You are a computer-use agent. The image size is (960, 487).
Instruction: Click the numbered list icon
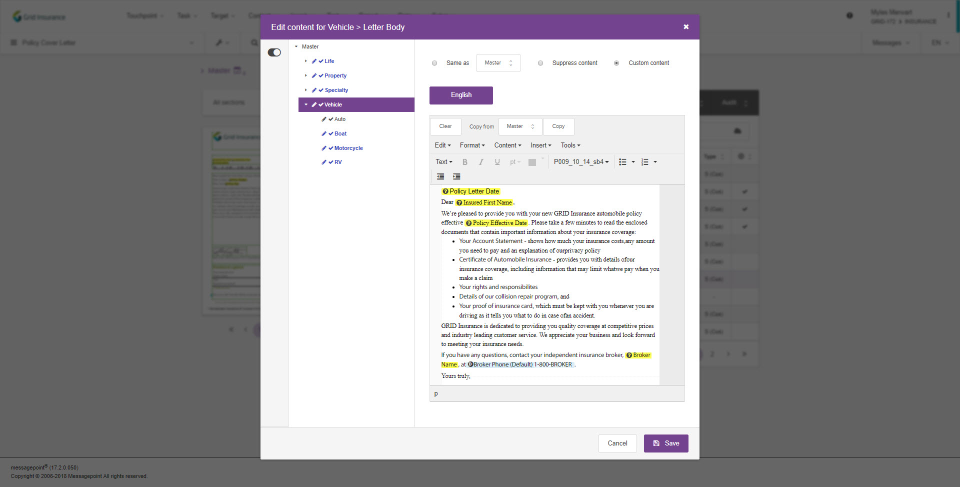tap(645, 162)
